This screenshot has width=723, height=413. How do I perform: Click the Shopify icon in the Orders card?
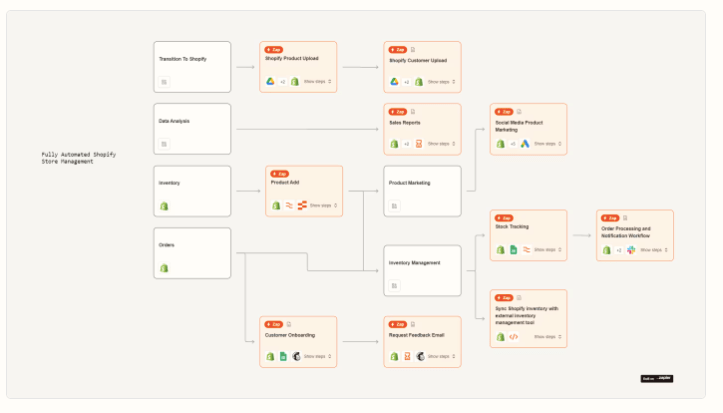(x=164, y=268)
